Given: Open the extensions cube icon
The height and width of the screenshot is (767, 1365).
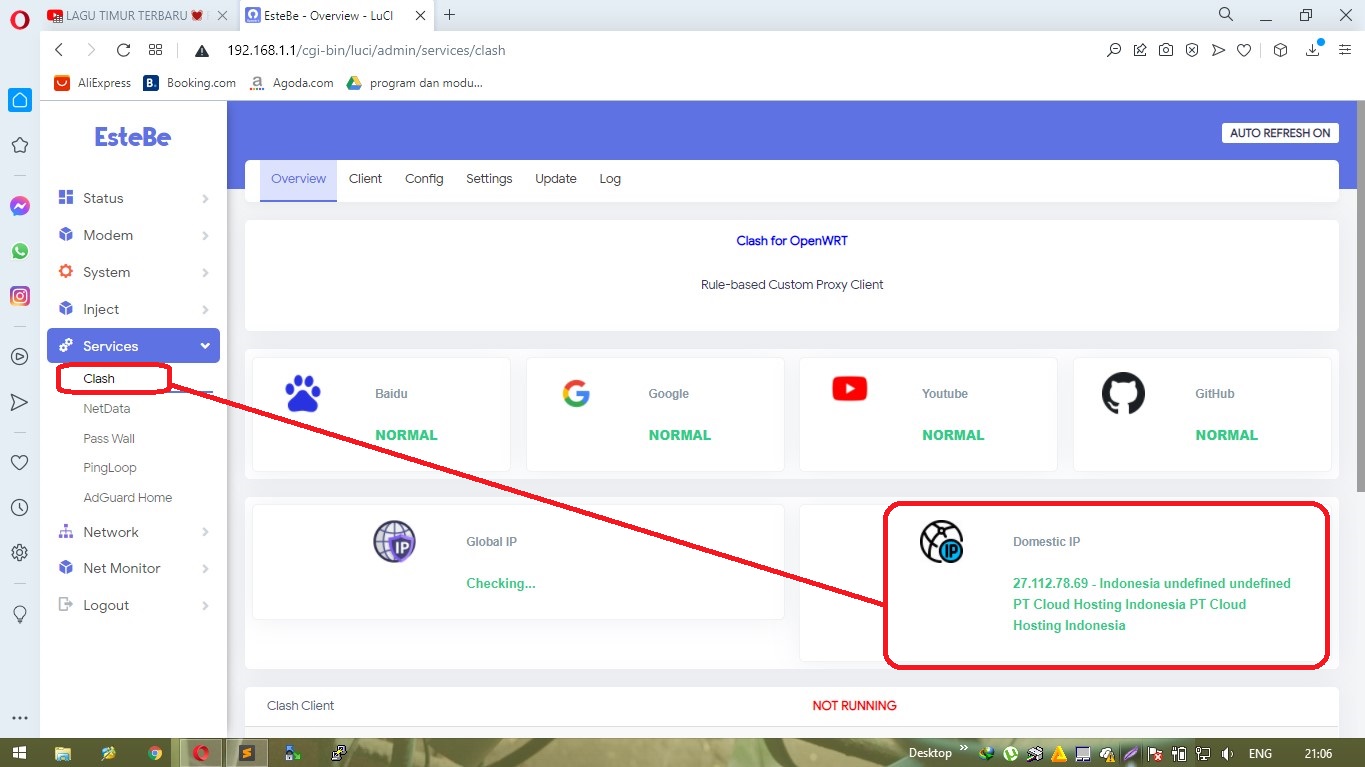Looking at the screenshot, I should point(1281,50).
